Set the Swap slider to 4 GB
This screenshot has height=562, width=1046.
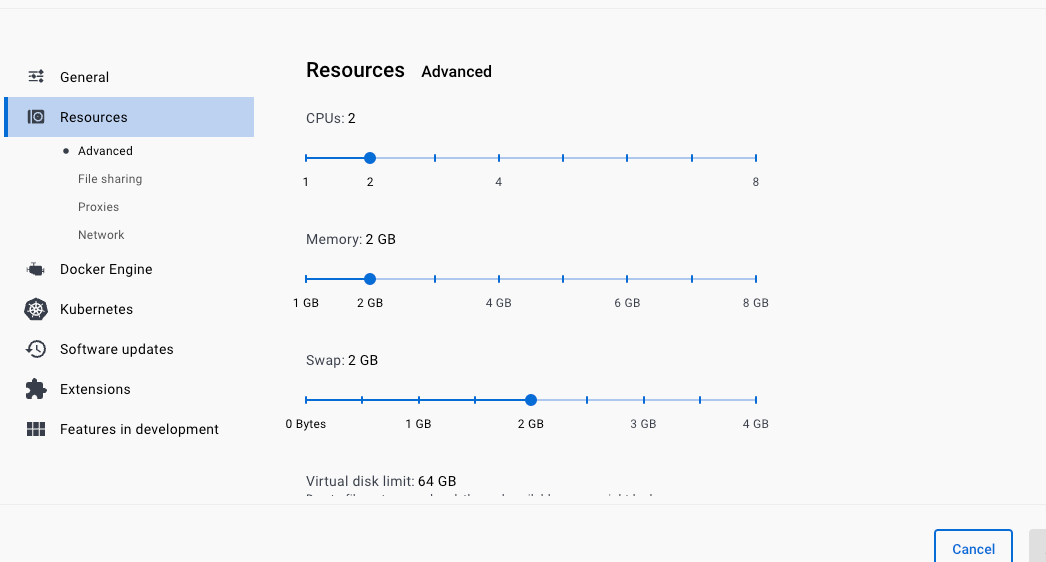[x=756, y=400]
